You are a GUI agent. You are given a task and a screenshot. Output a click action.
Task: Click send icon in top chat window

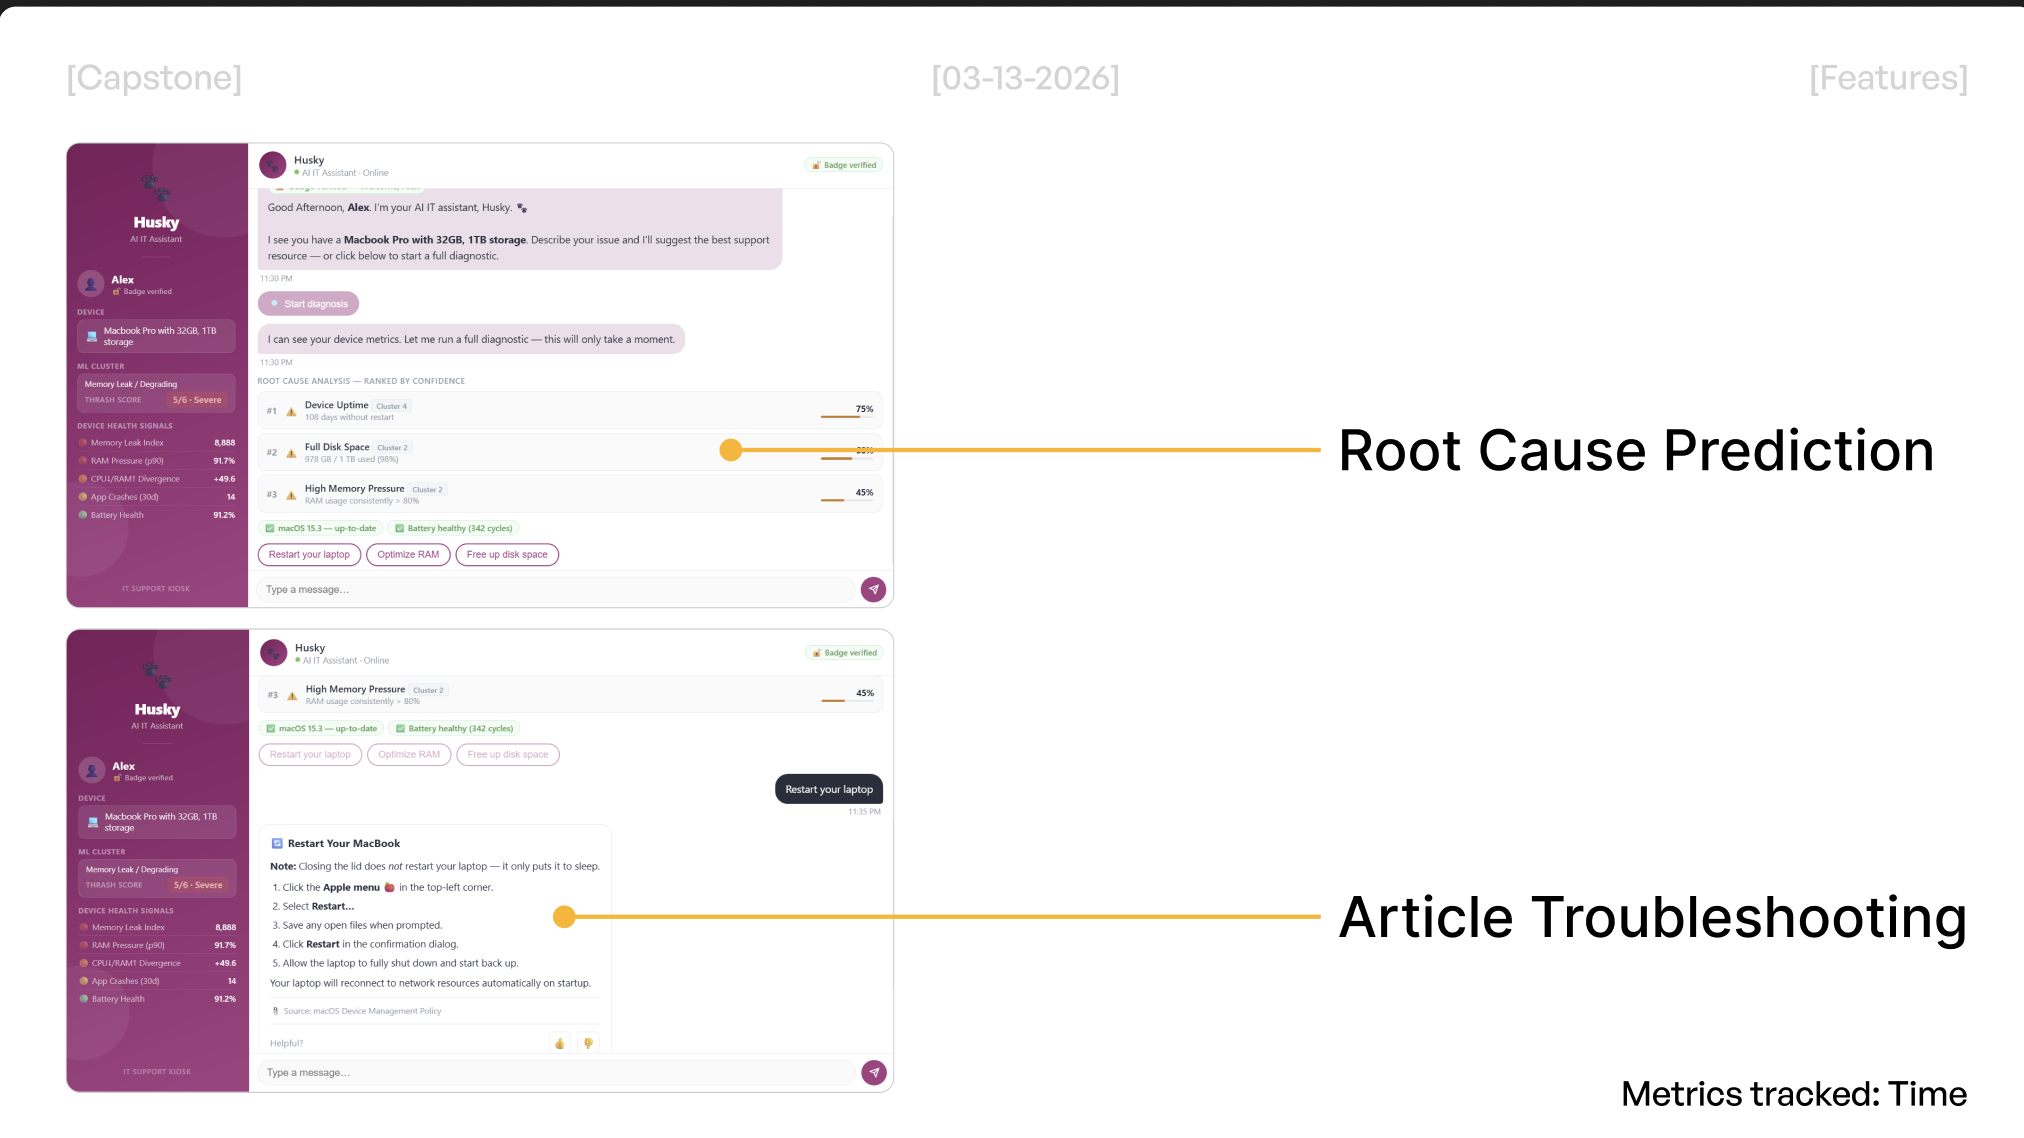click(873, 589)
